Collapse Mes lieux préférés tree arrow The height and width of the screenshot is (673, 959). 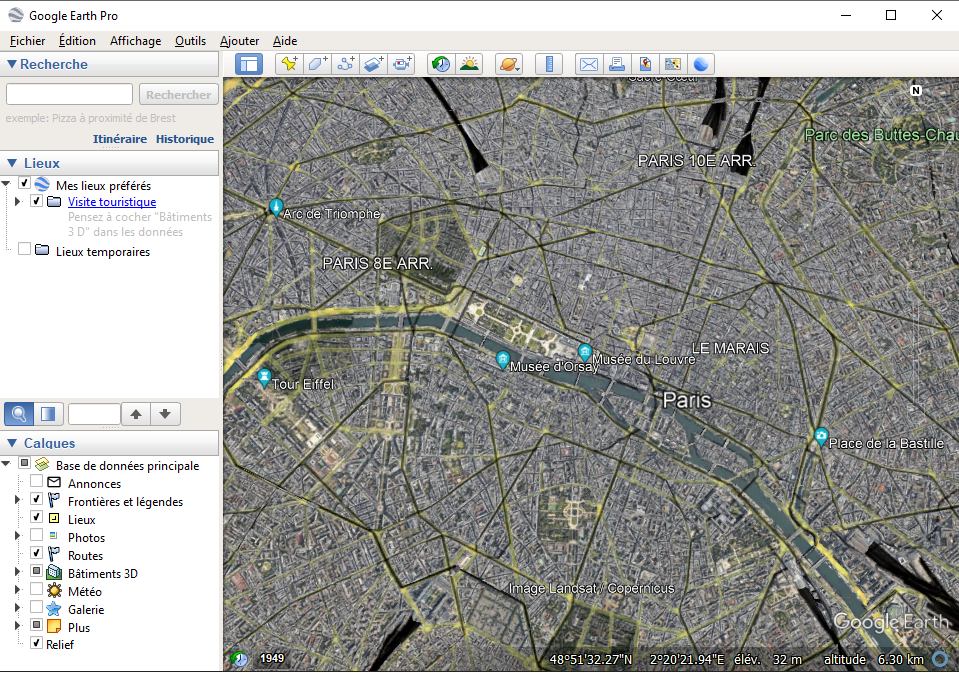(6, 184)
